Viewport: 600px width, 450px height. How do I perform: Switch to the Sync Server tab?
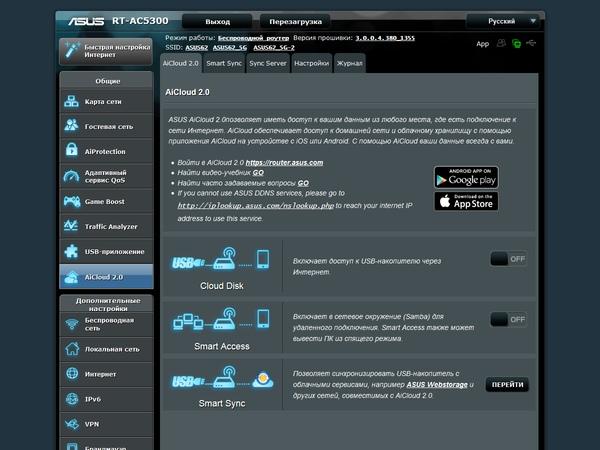coord(268,63)
